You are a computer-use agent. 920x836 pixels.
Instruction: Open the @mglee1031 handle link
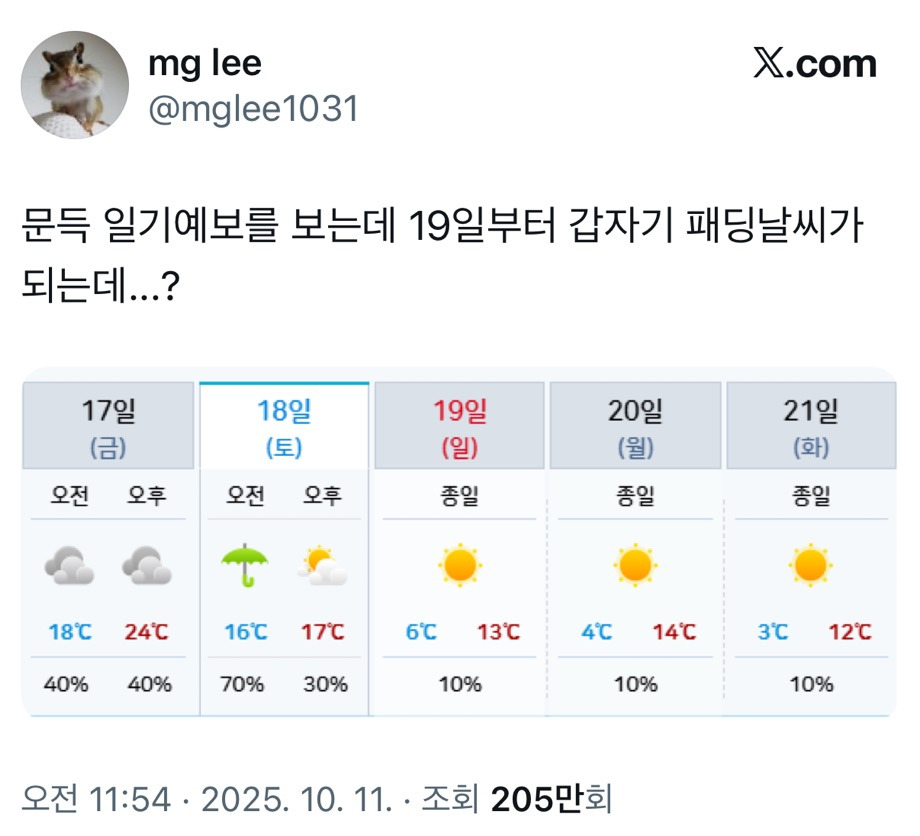tap(253, 109)
